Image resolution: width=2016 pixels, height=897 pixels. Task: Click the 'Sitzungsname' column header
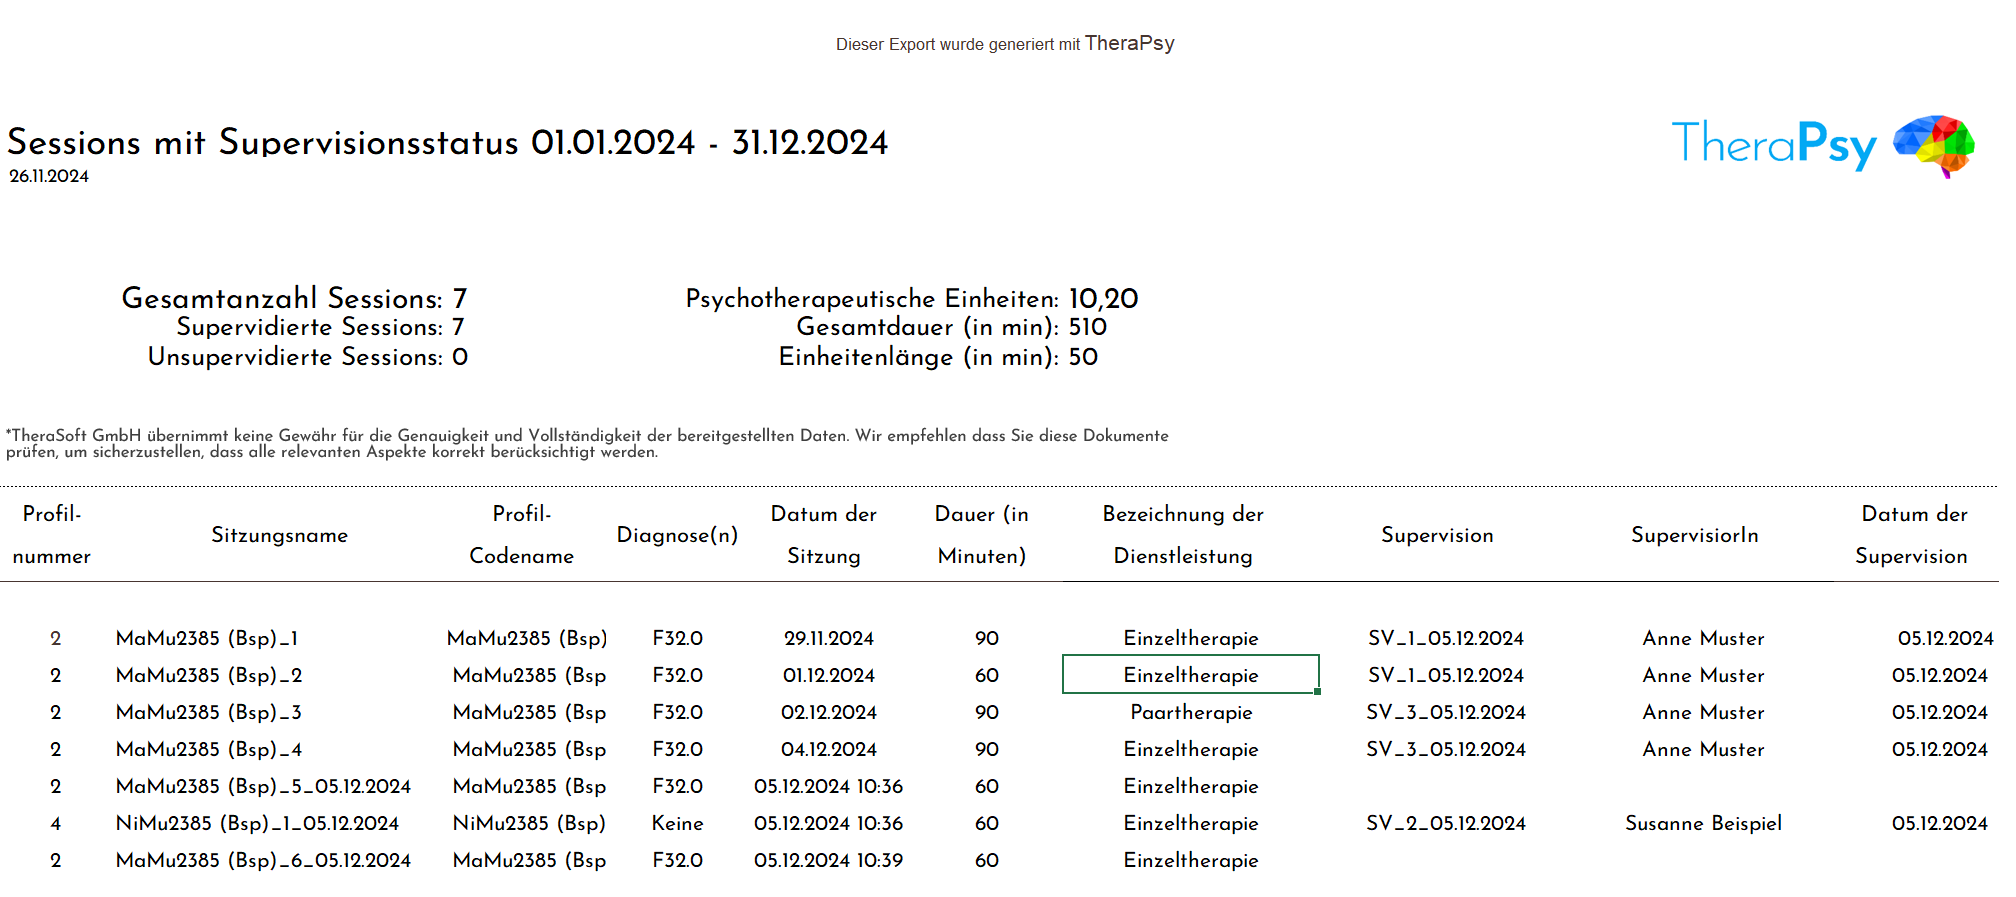pos(280,536)
